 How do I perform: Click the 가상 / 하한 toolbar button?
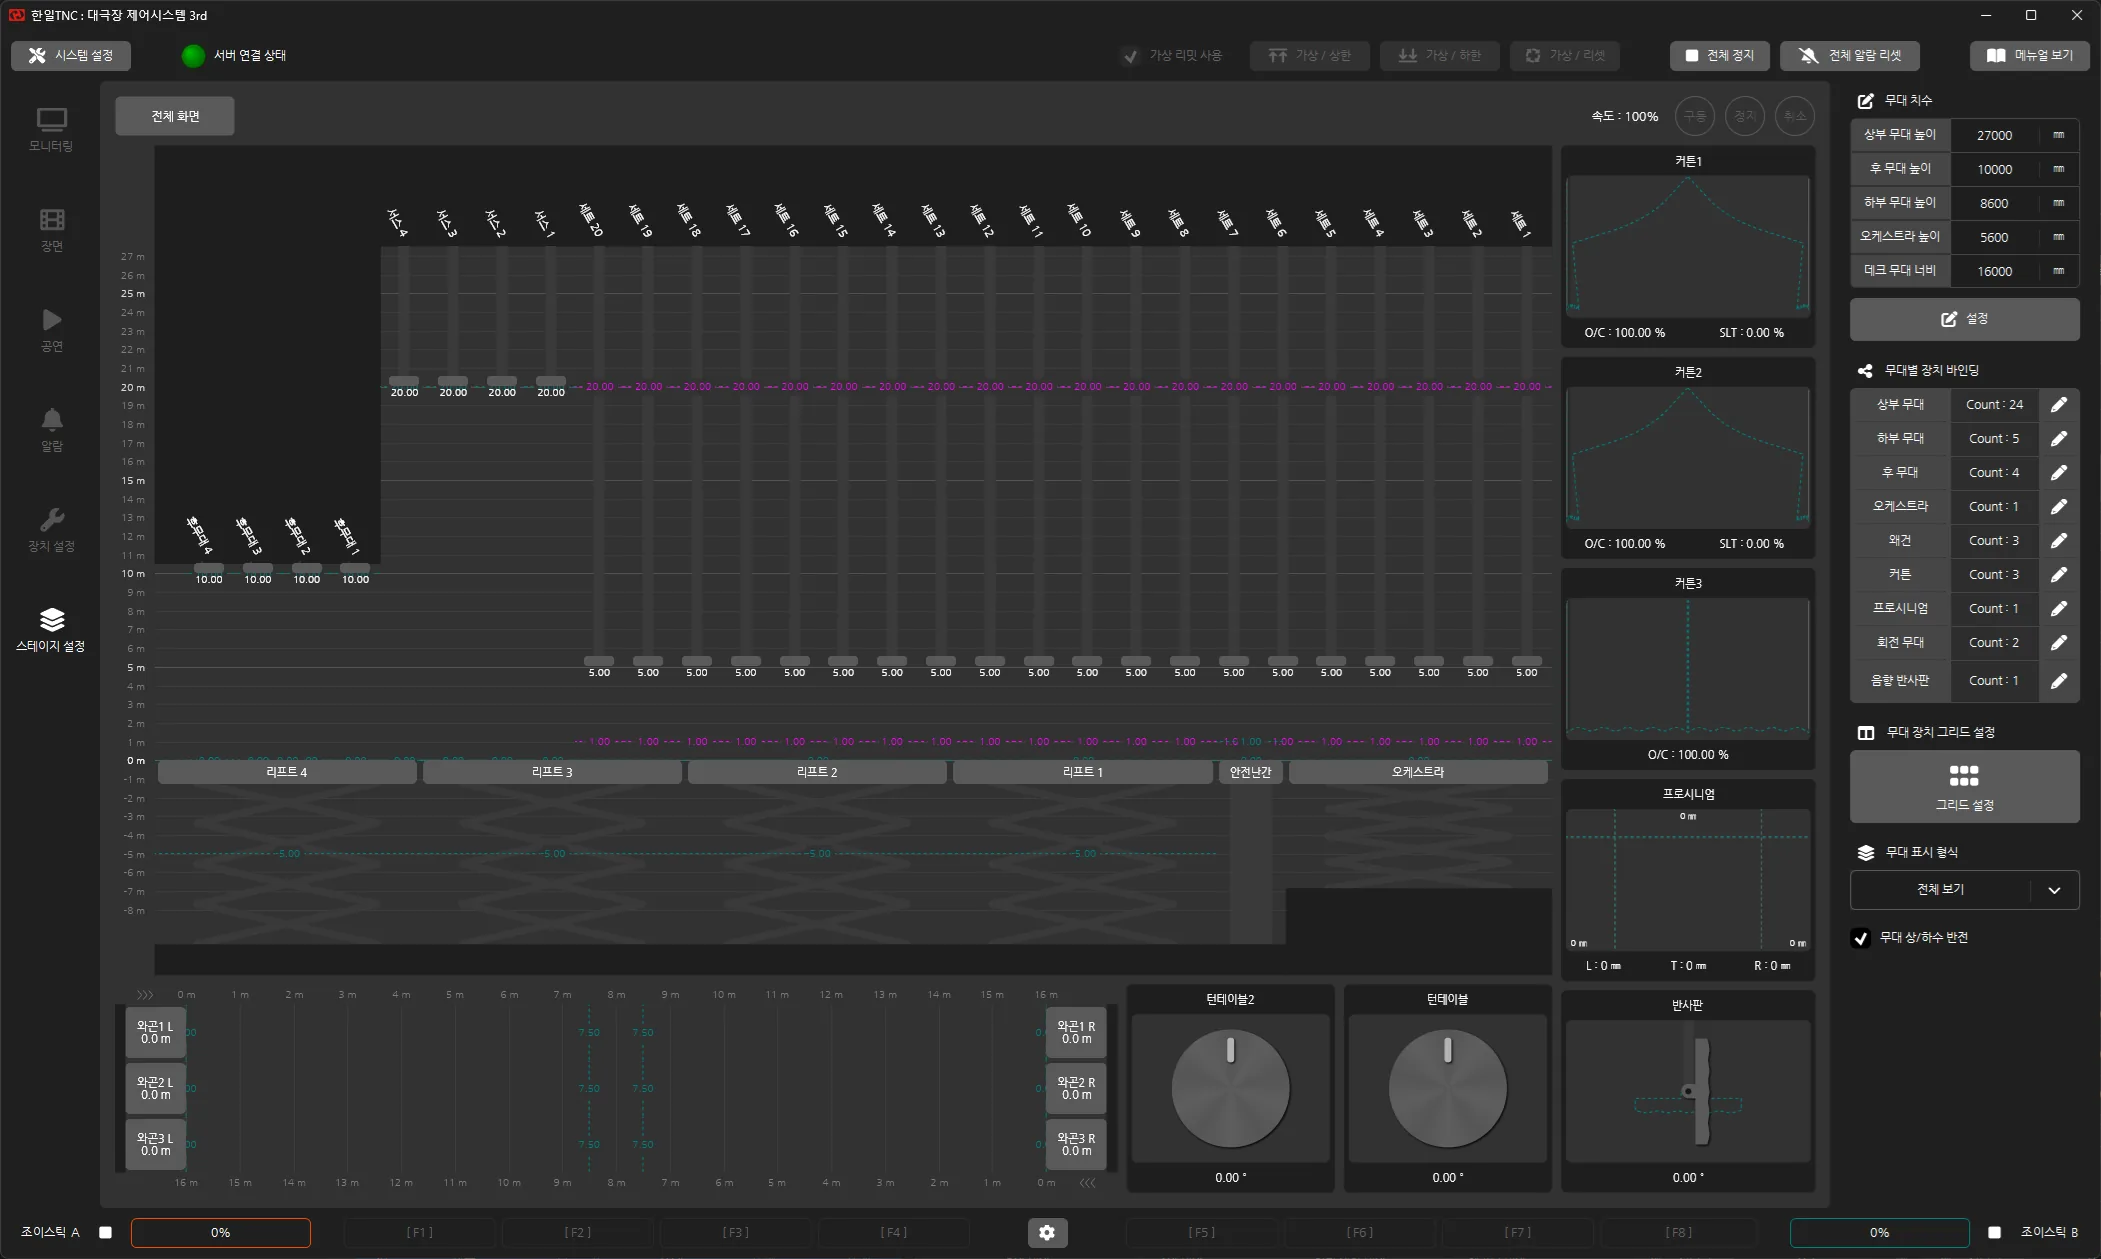click(1439, 56)
